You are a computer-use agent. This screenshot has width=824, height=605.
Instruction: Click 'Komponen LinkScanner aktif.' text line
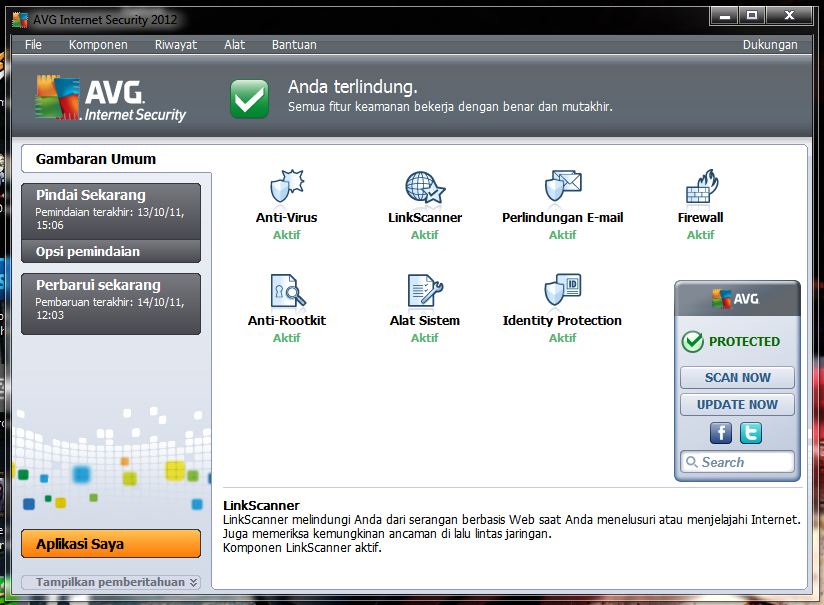[302, 548]
